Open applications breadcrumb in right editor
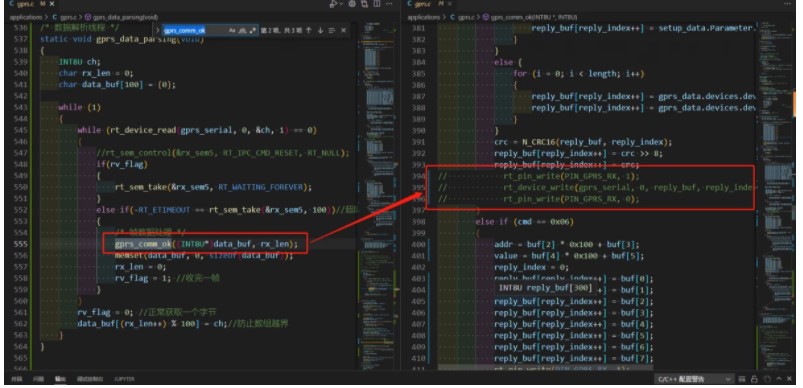803x388 pixels. click(x=424, y=17)
